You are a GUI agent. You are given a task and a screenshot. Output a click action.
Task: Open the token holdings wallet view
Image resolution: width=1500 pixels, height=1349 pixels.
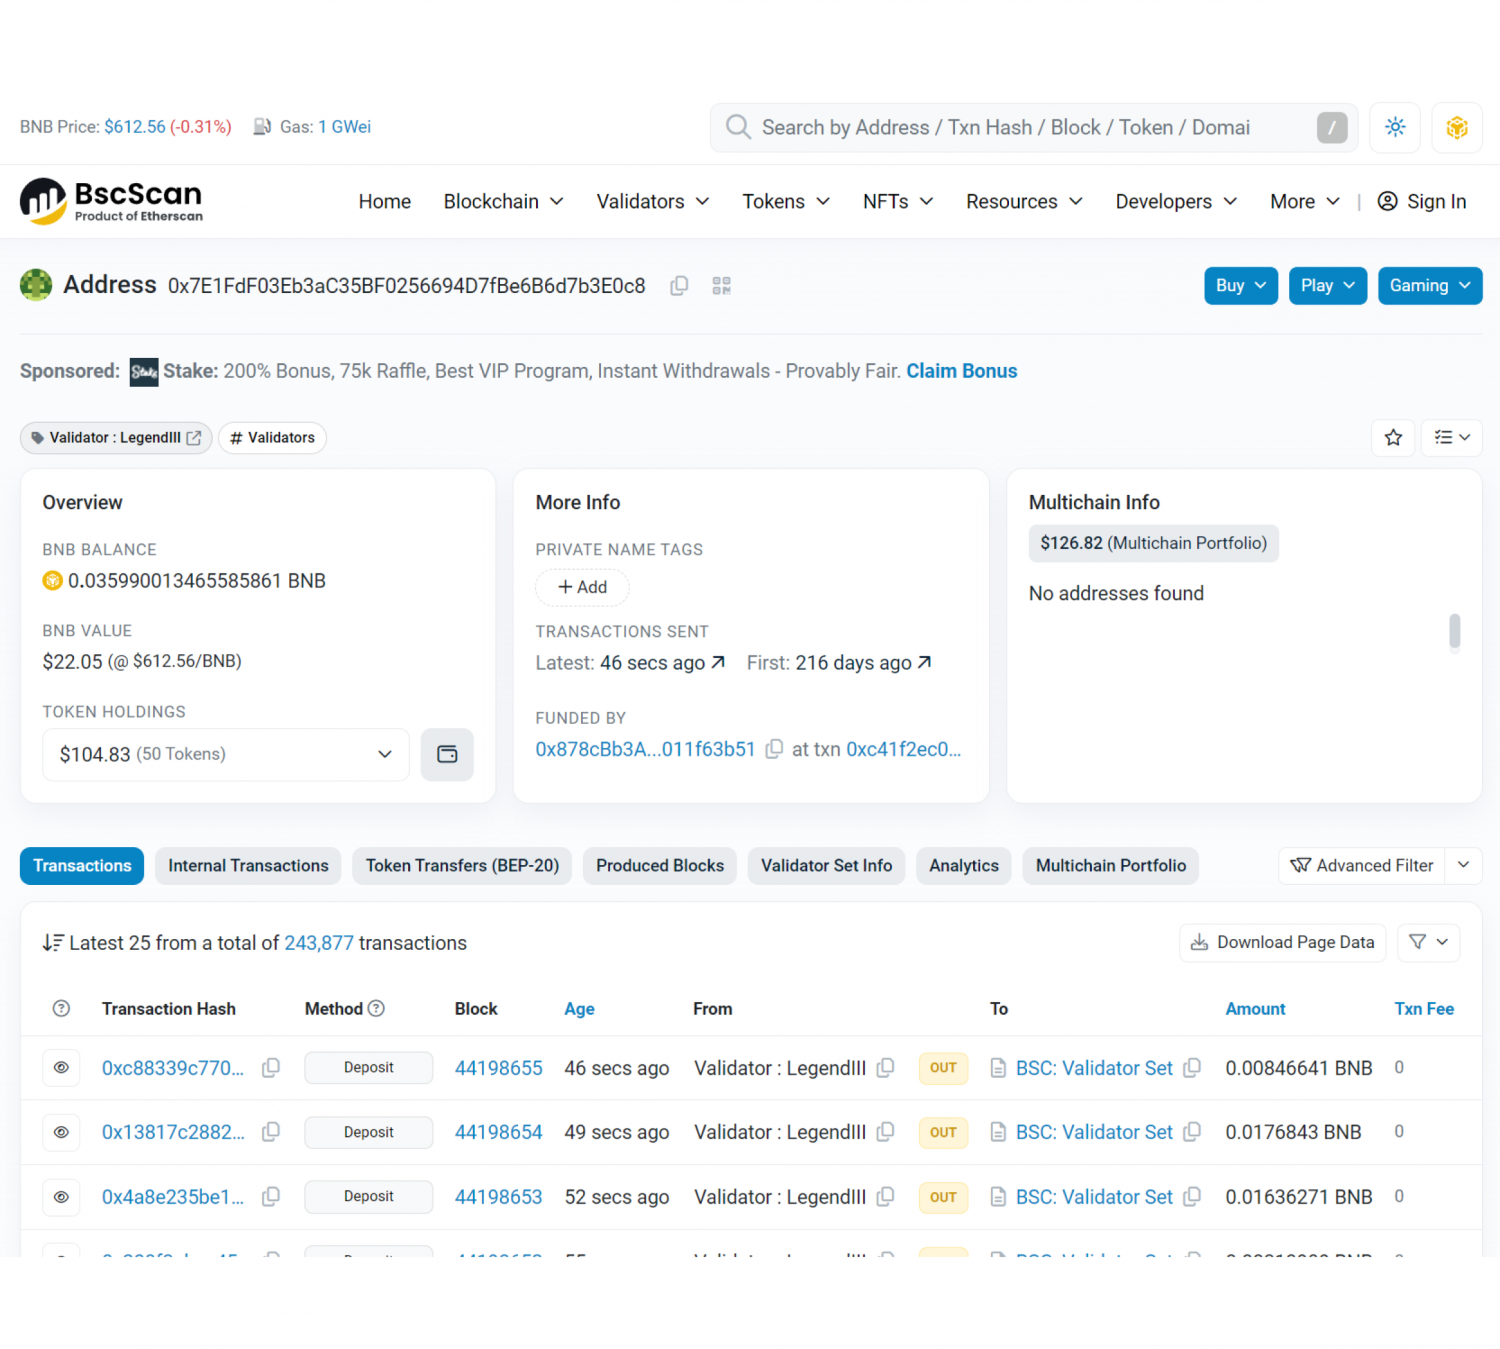(x=447, y=754)
